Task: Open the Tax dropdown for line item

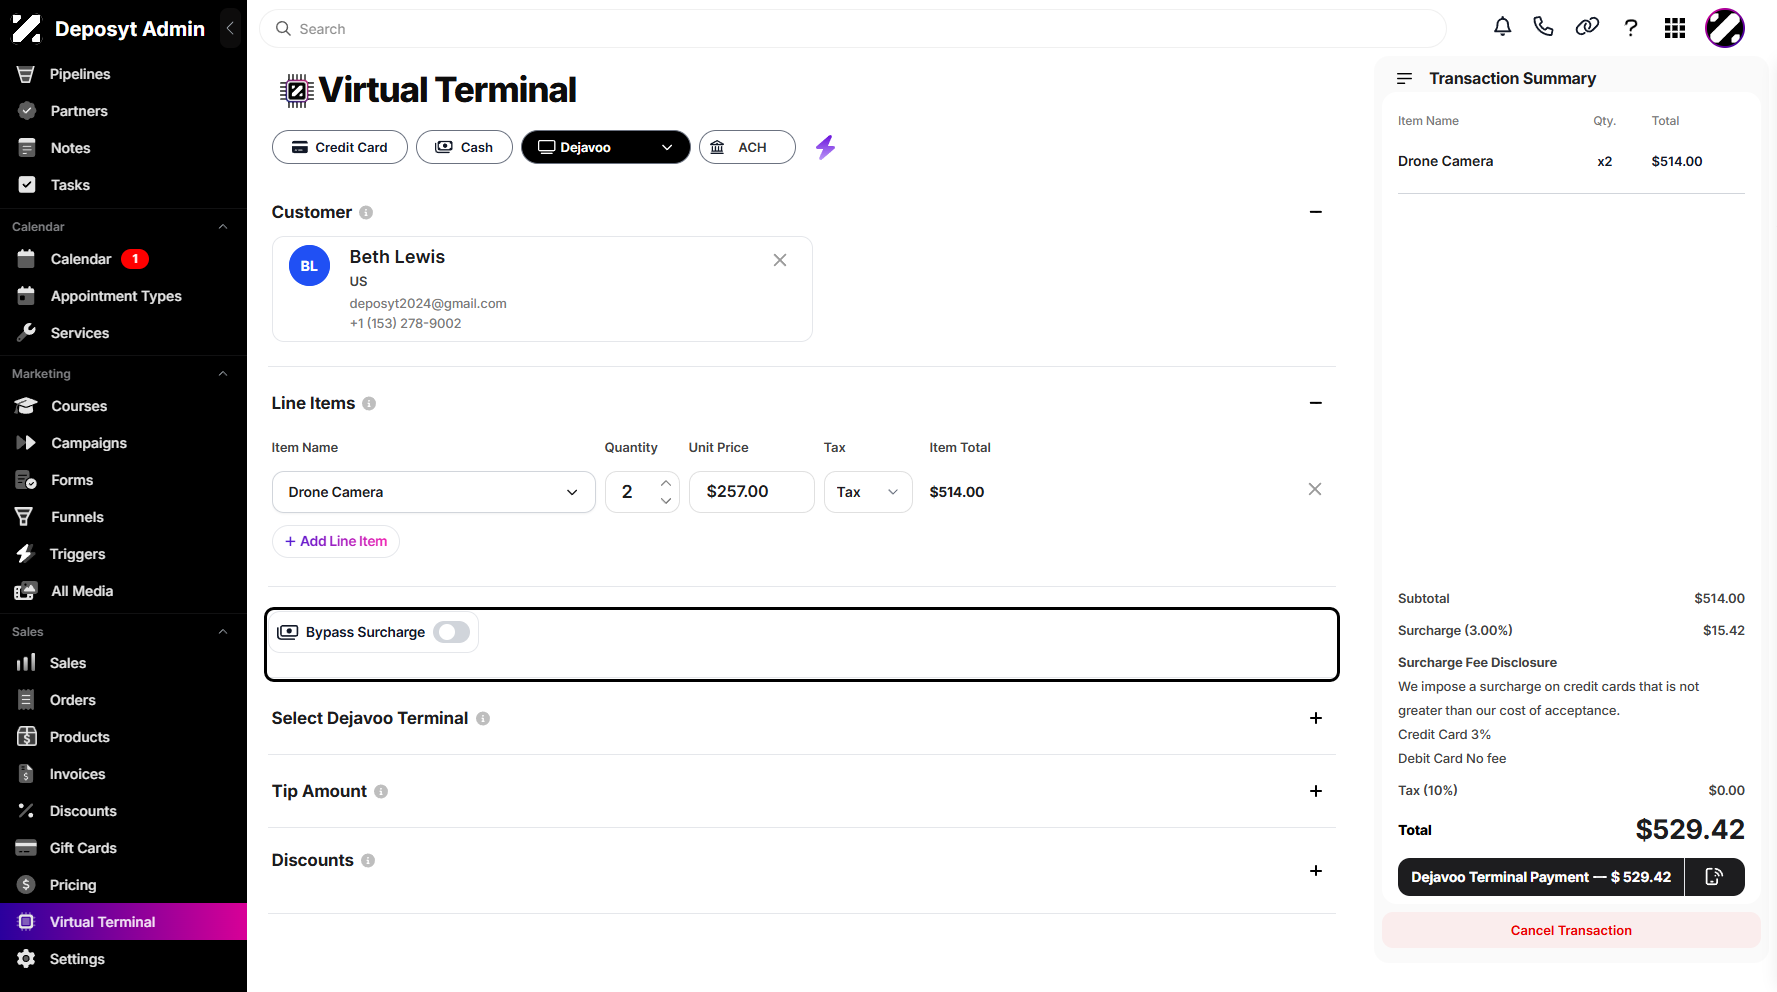Action: click(868, 492)
